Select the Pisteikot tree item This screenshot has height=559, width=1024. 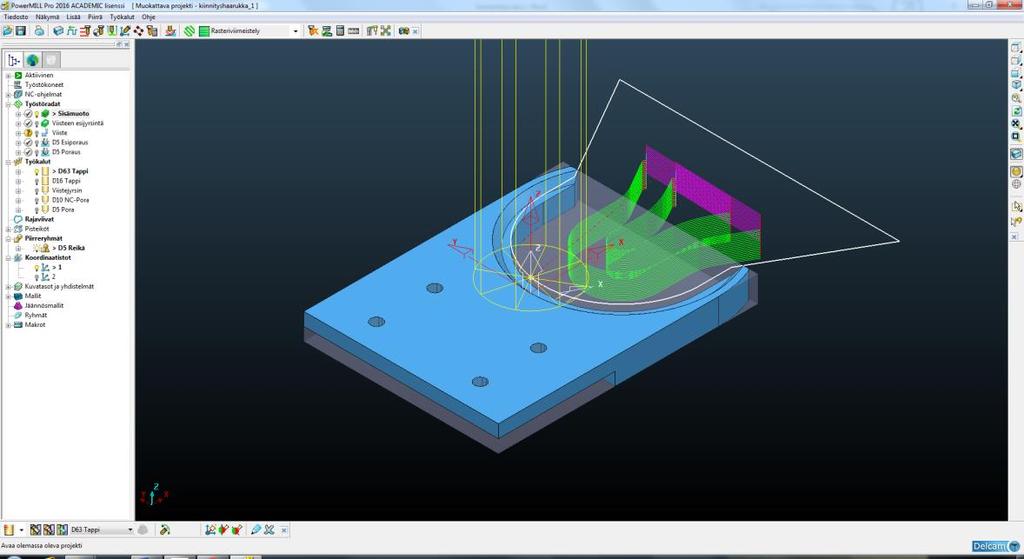37,229
